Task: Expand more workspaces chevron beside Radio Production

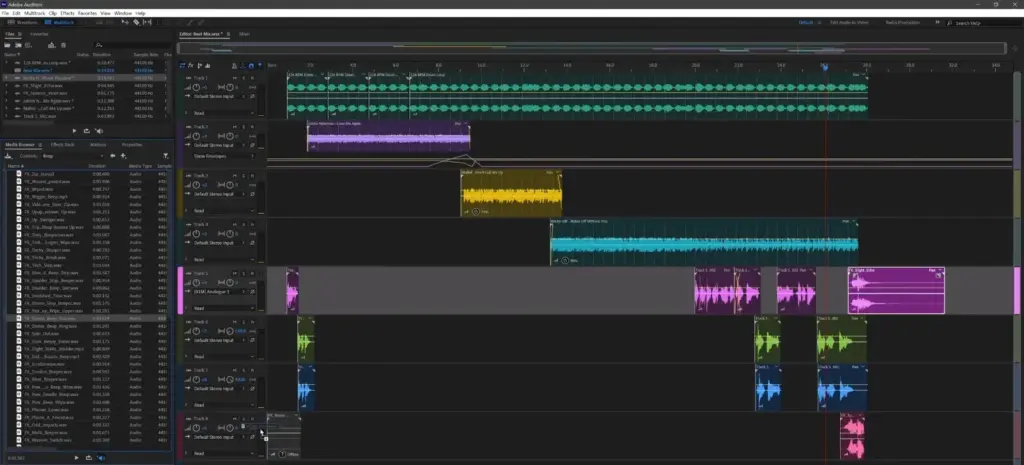Action: (938, 22)
